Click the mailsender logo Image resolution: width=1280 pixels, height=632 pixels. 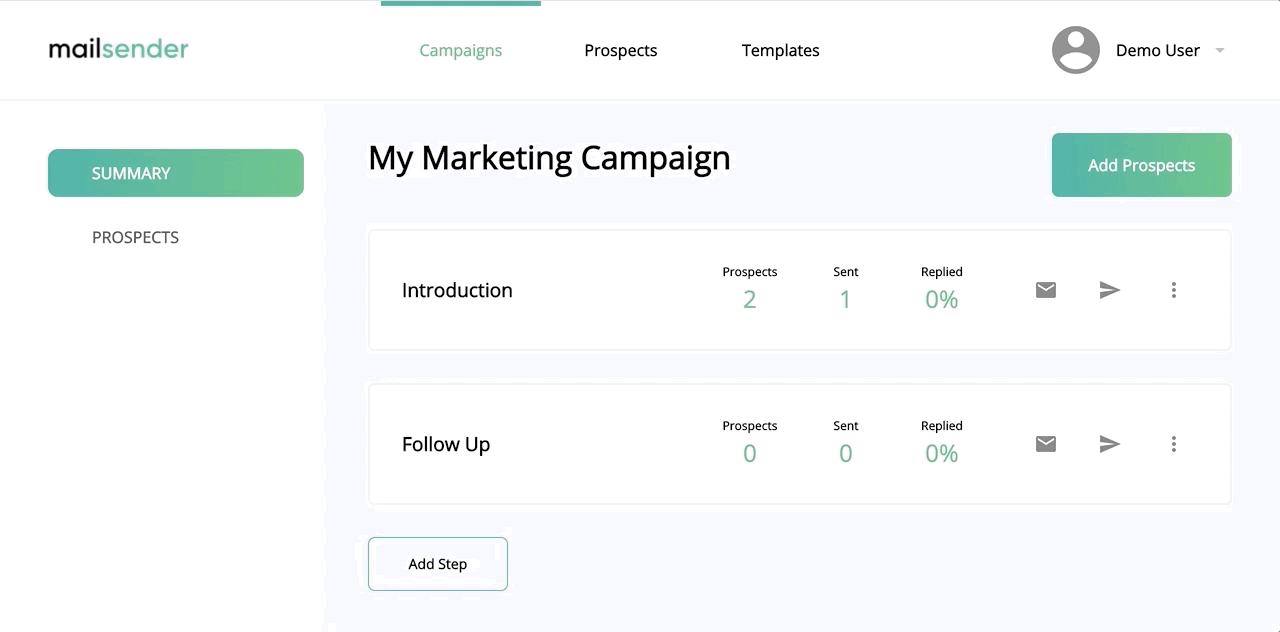pyautogui.click(x=118, y=49)
